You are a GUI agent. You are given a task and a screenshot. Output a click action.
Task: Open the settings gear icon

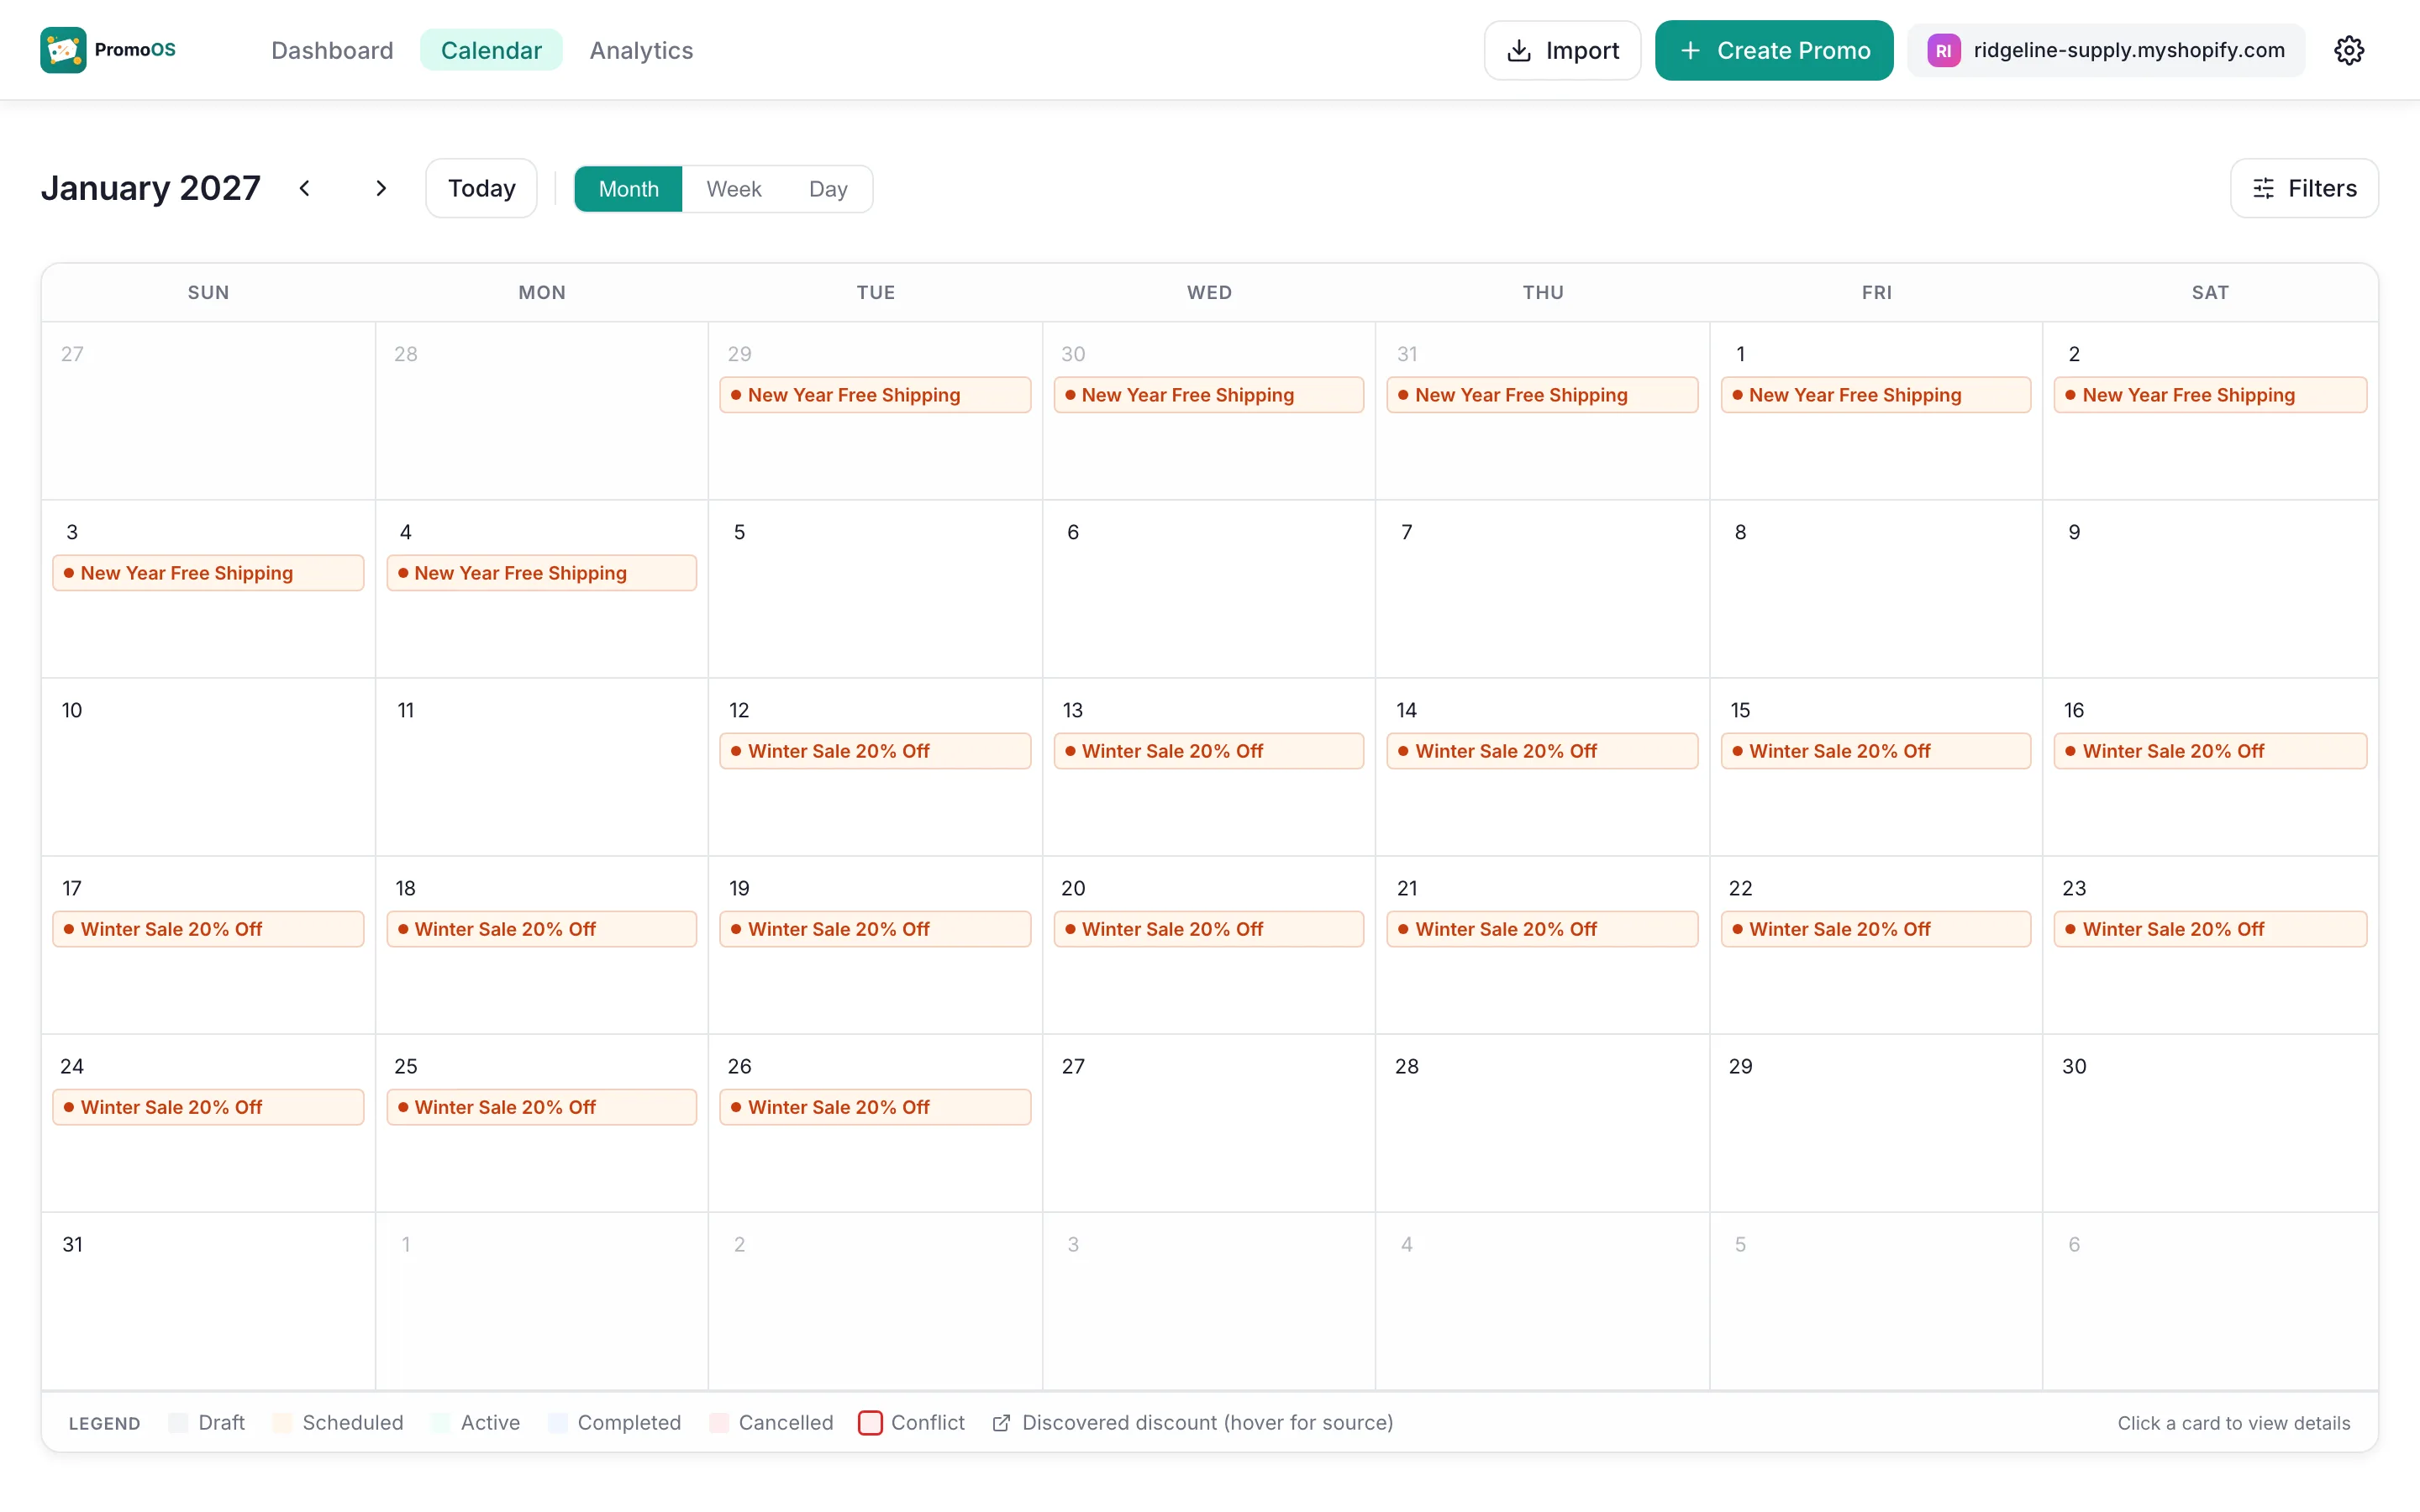(2348, 50)
